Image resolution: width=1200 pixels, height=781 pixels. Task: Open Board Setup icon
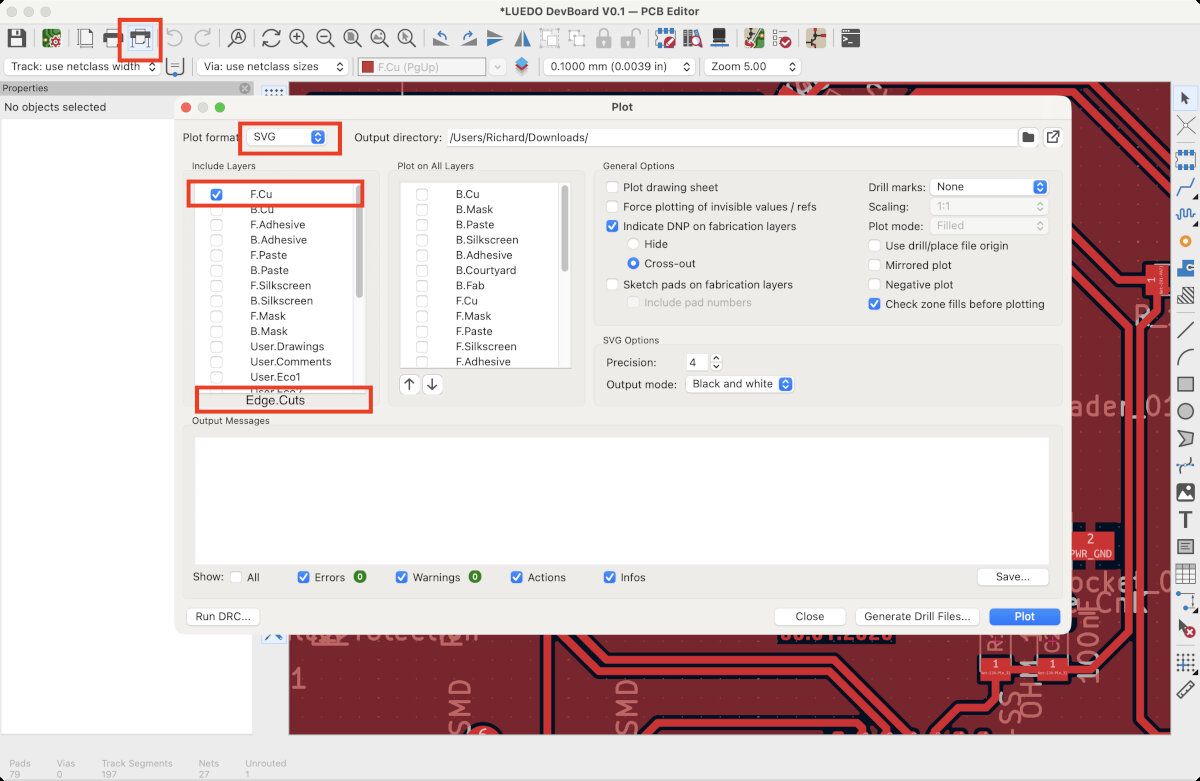[x=51, y=38]
